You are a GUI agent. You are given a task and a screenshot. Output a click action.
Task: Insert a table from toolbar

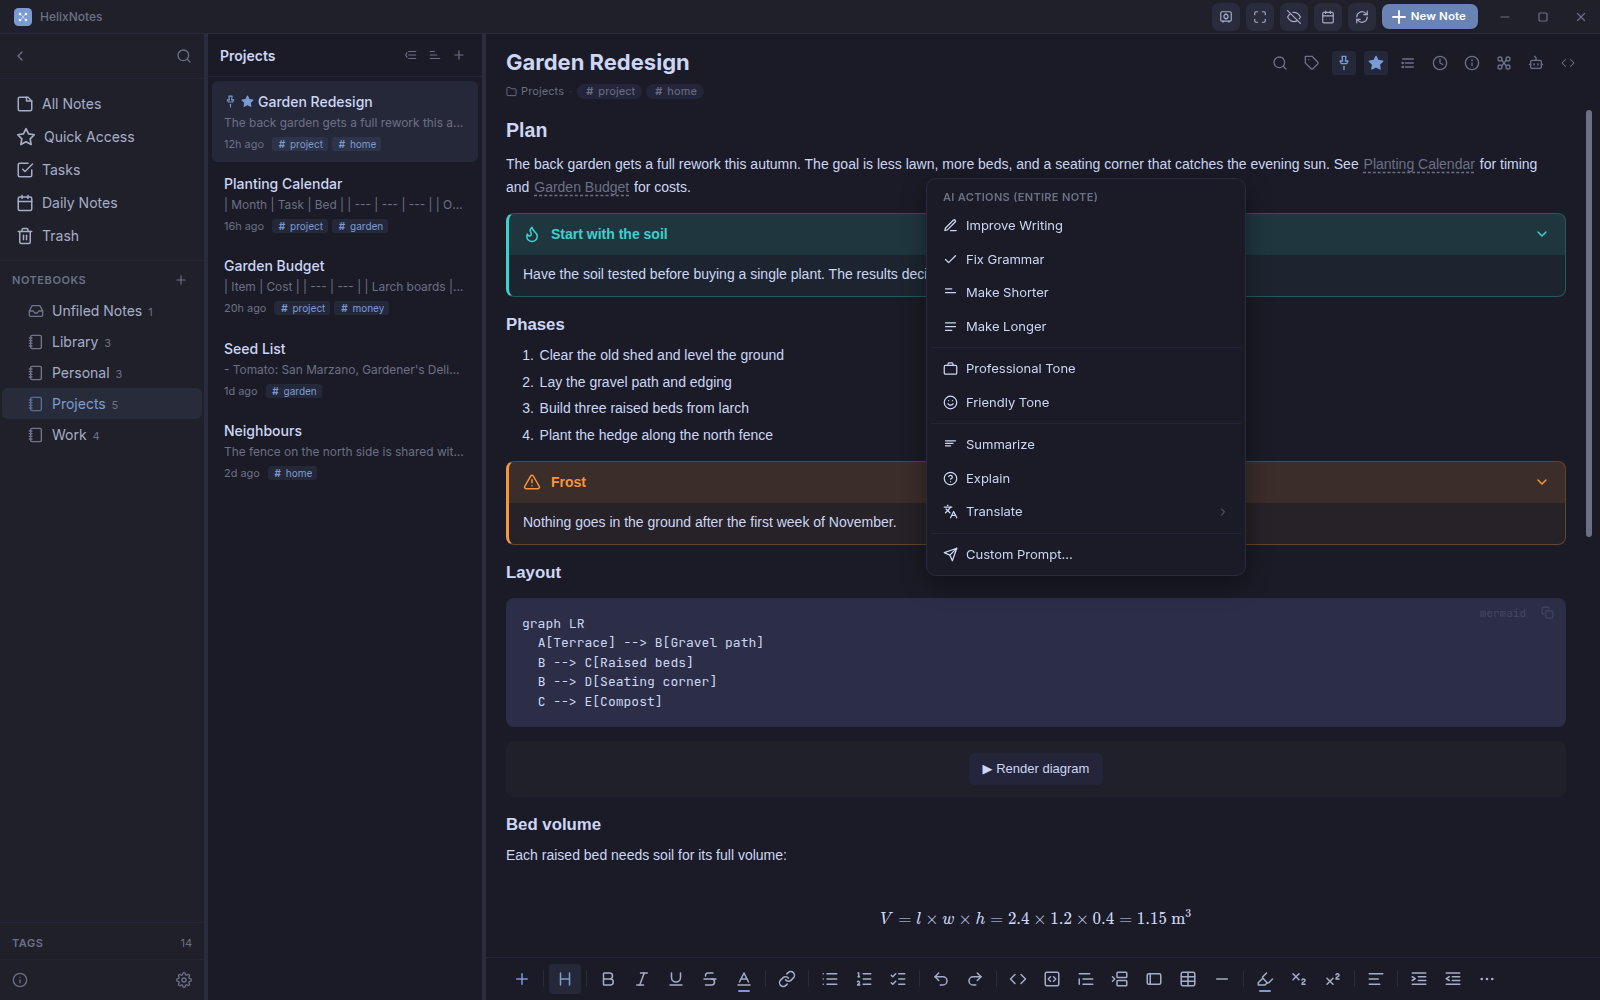(x=1188, y=979)
